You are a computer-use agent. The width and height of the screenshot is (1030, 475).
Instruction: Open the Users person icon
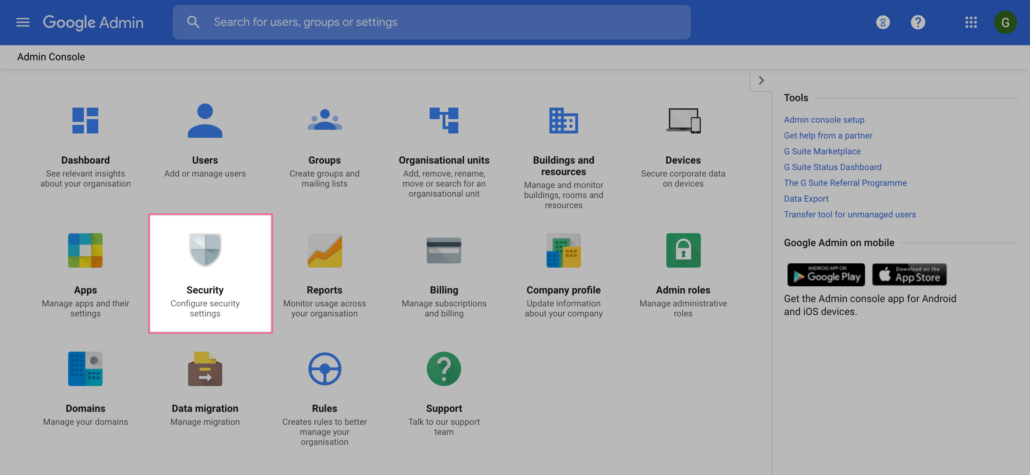point(205,121)
